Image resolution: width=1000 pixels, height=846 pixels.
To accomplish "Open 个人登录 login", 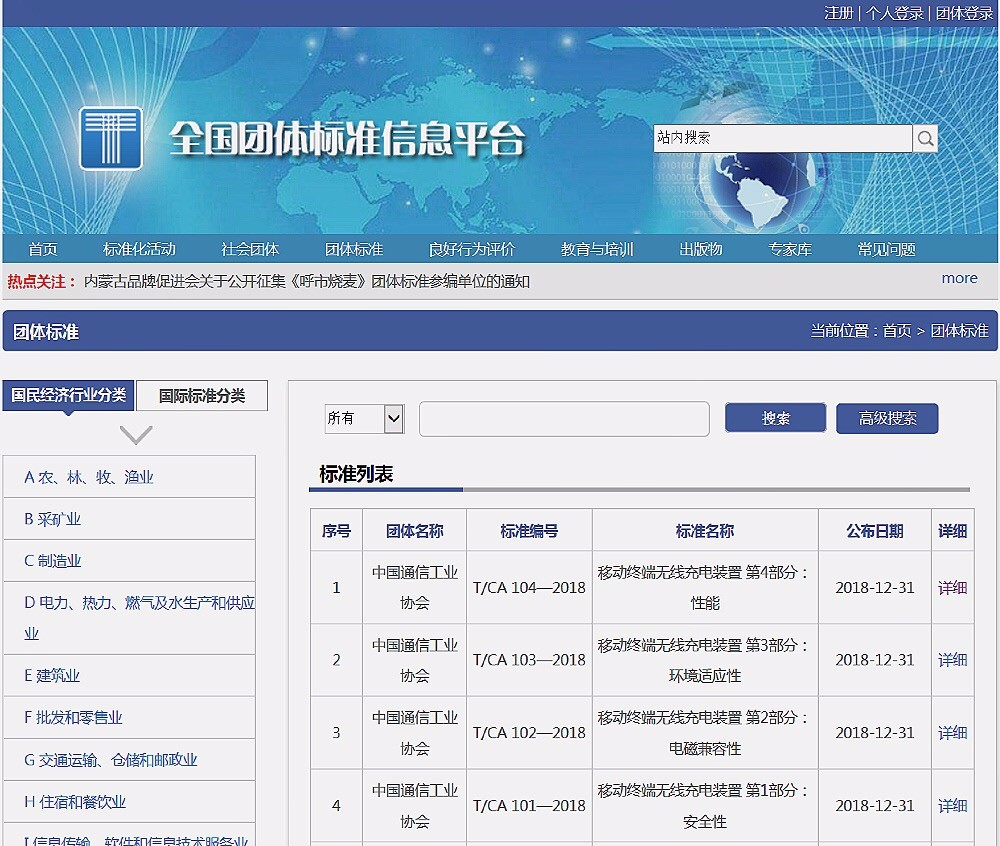I will [894, 13].
